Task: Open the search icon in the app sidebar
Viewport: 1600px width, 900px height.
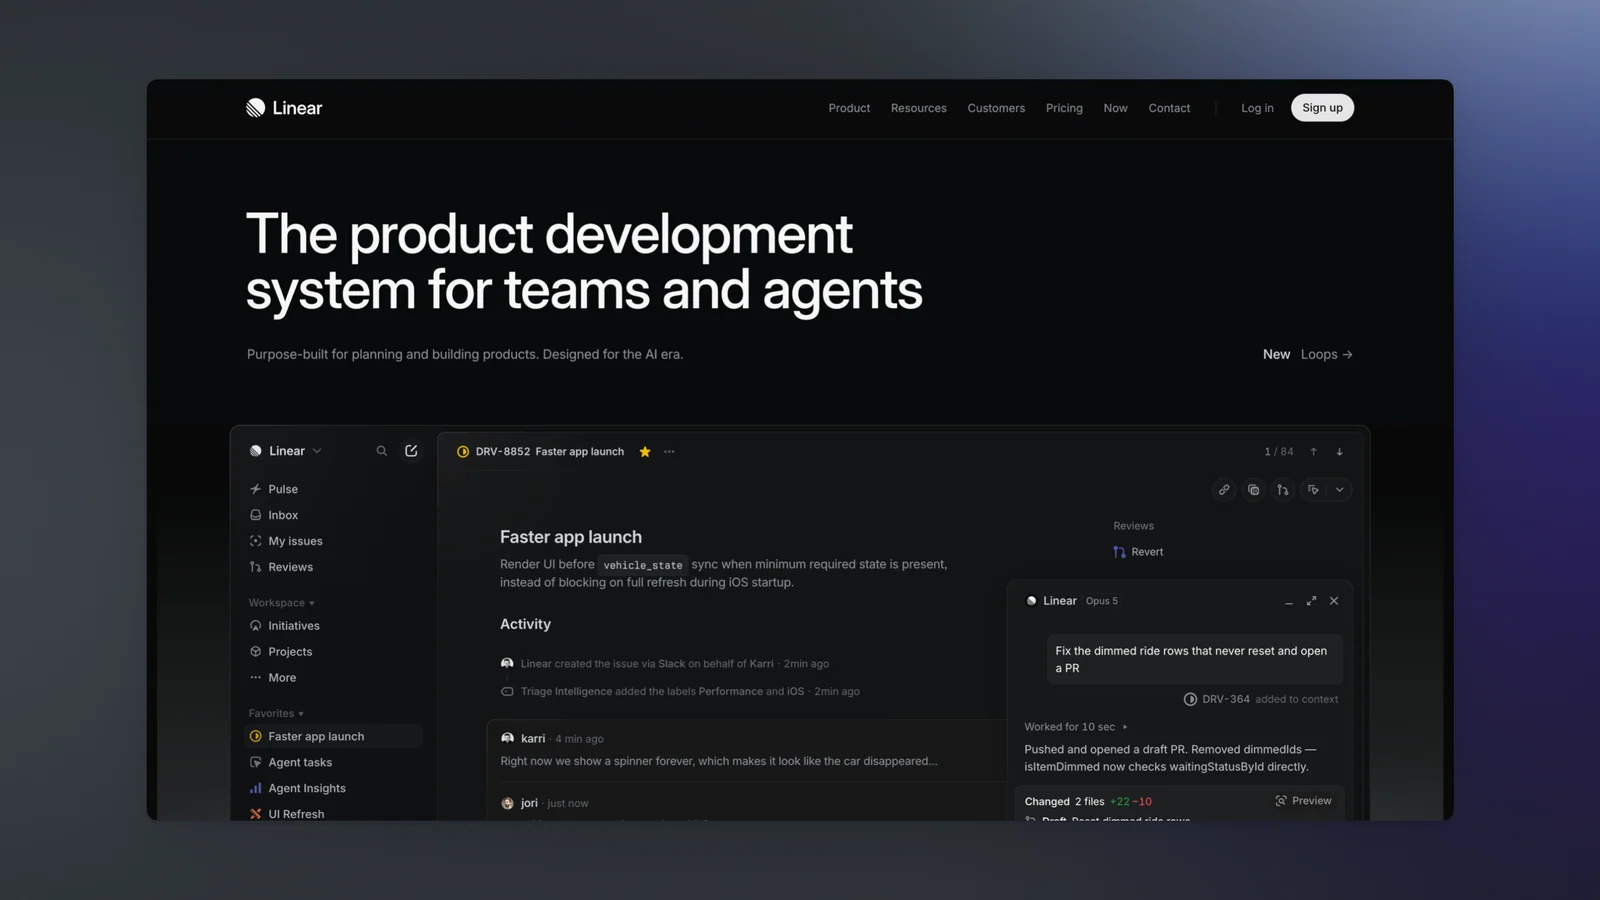Action: [381, 451]
